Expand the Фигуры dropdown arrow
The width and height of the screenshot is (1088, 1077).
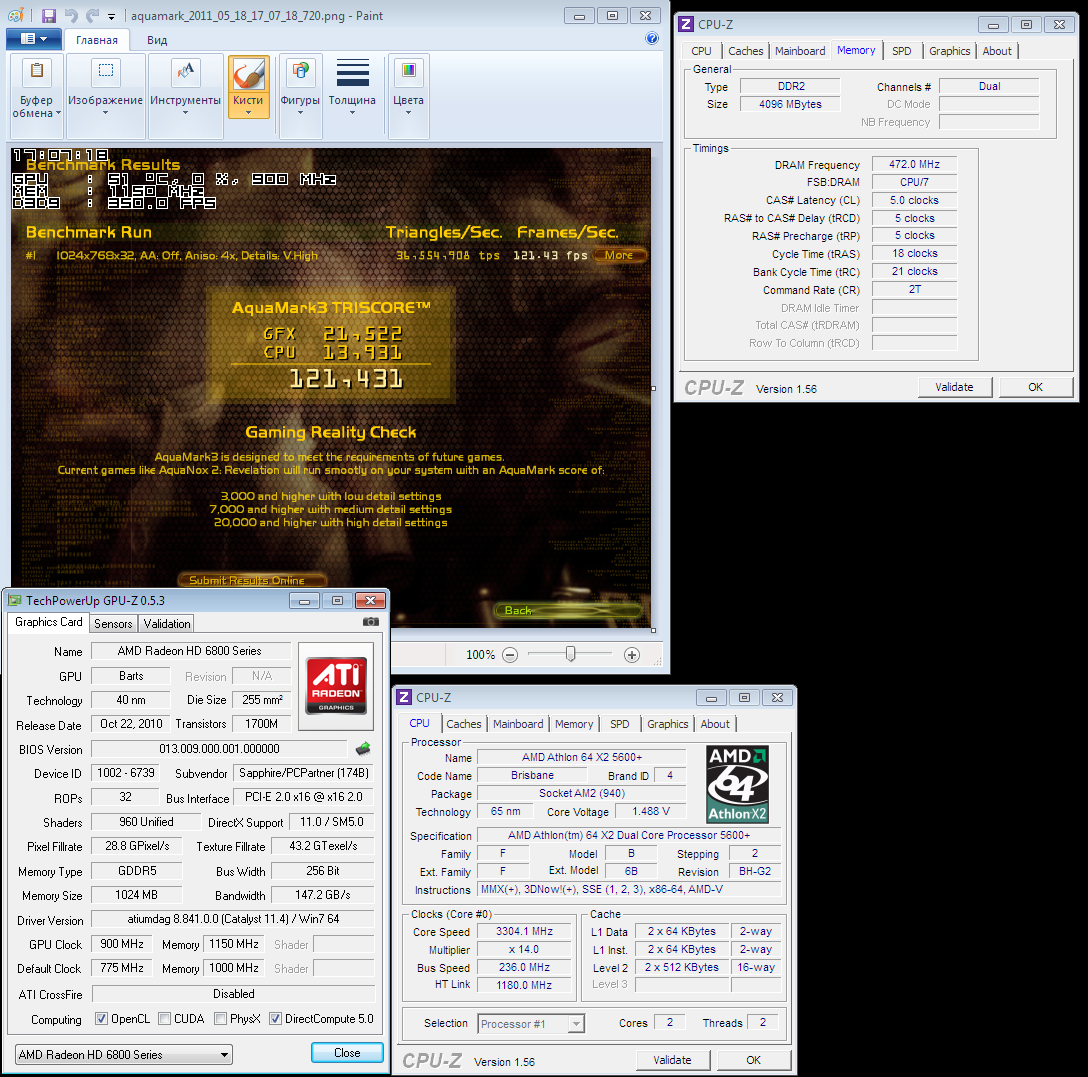click(x=300, y=113)
